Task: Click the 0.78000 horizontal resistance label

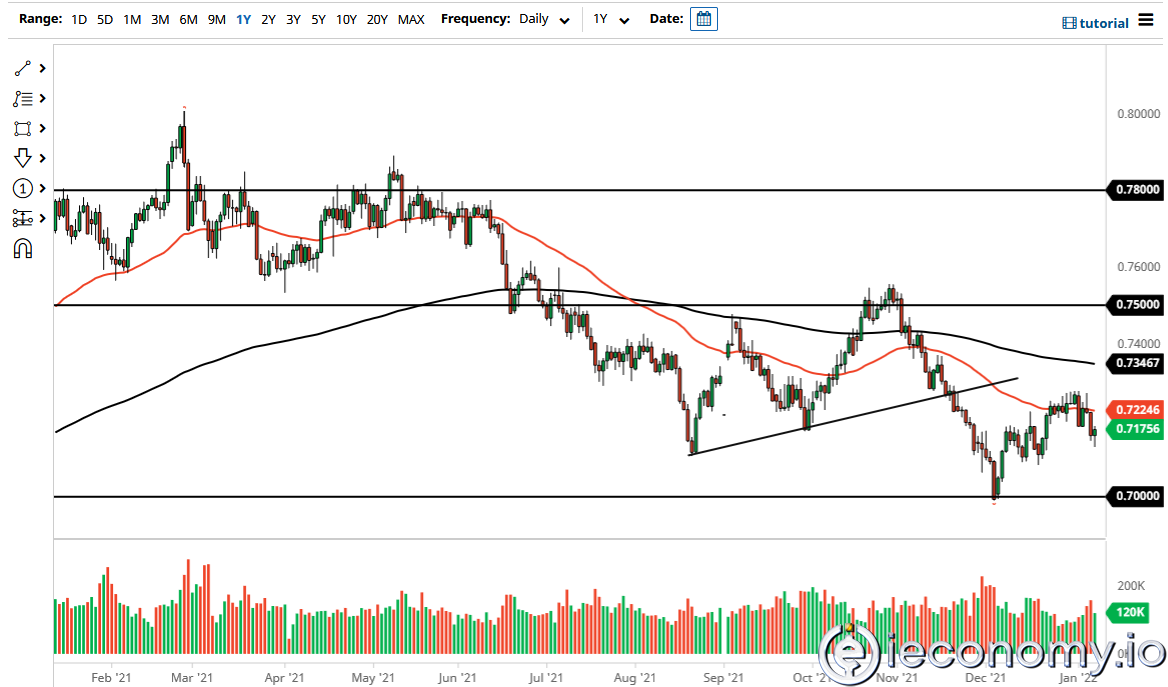Action: [x=1136, y=191]
